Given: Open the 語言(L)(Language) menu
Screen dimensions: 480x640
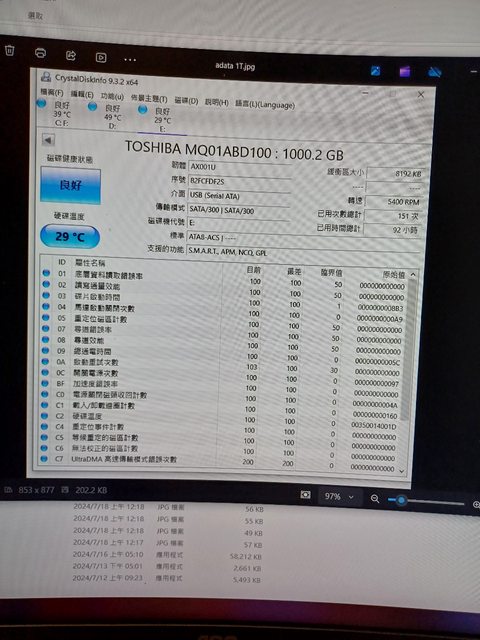Looking at the screenshot, I should coord(265,104).
